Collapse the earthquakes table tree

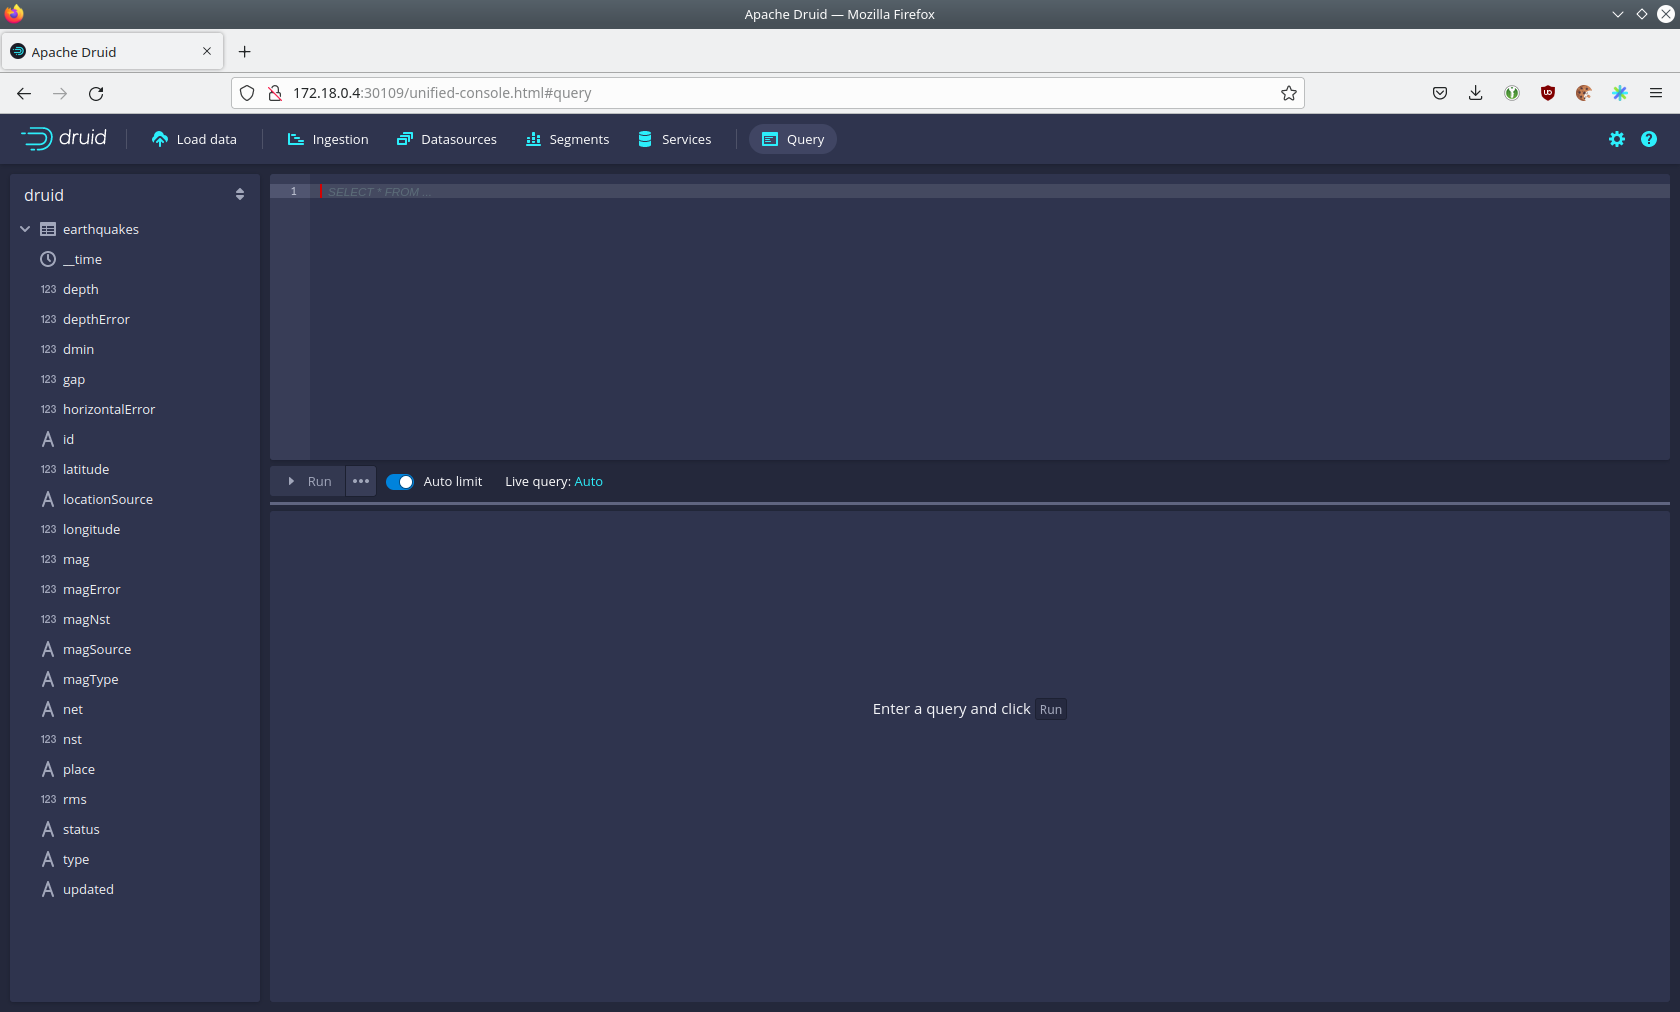tap(25, 229)
